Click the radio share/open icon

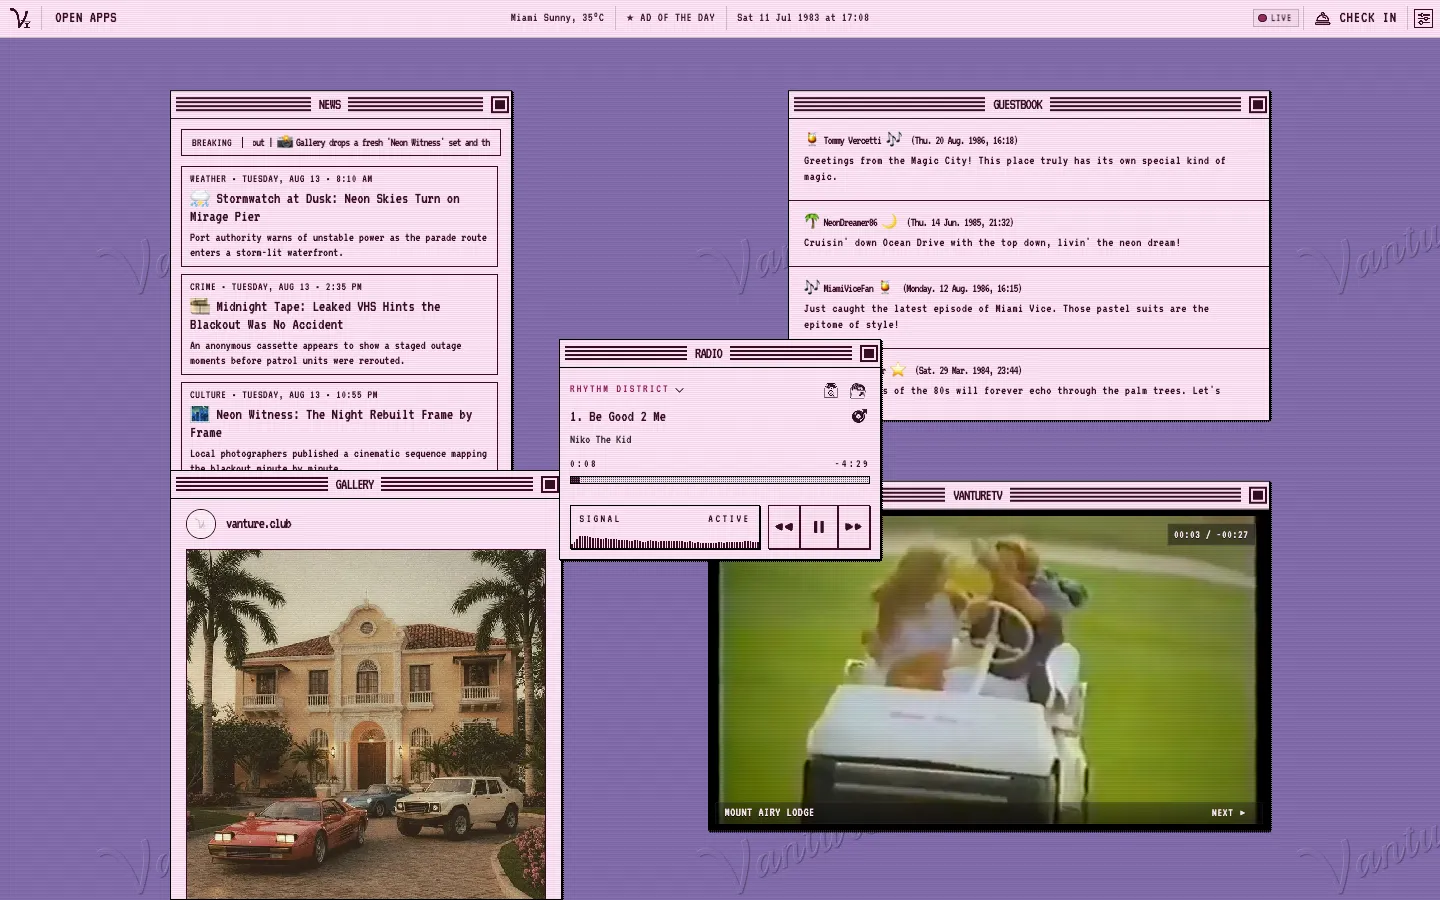[857, 390]
